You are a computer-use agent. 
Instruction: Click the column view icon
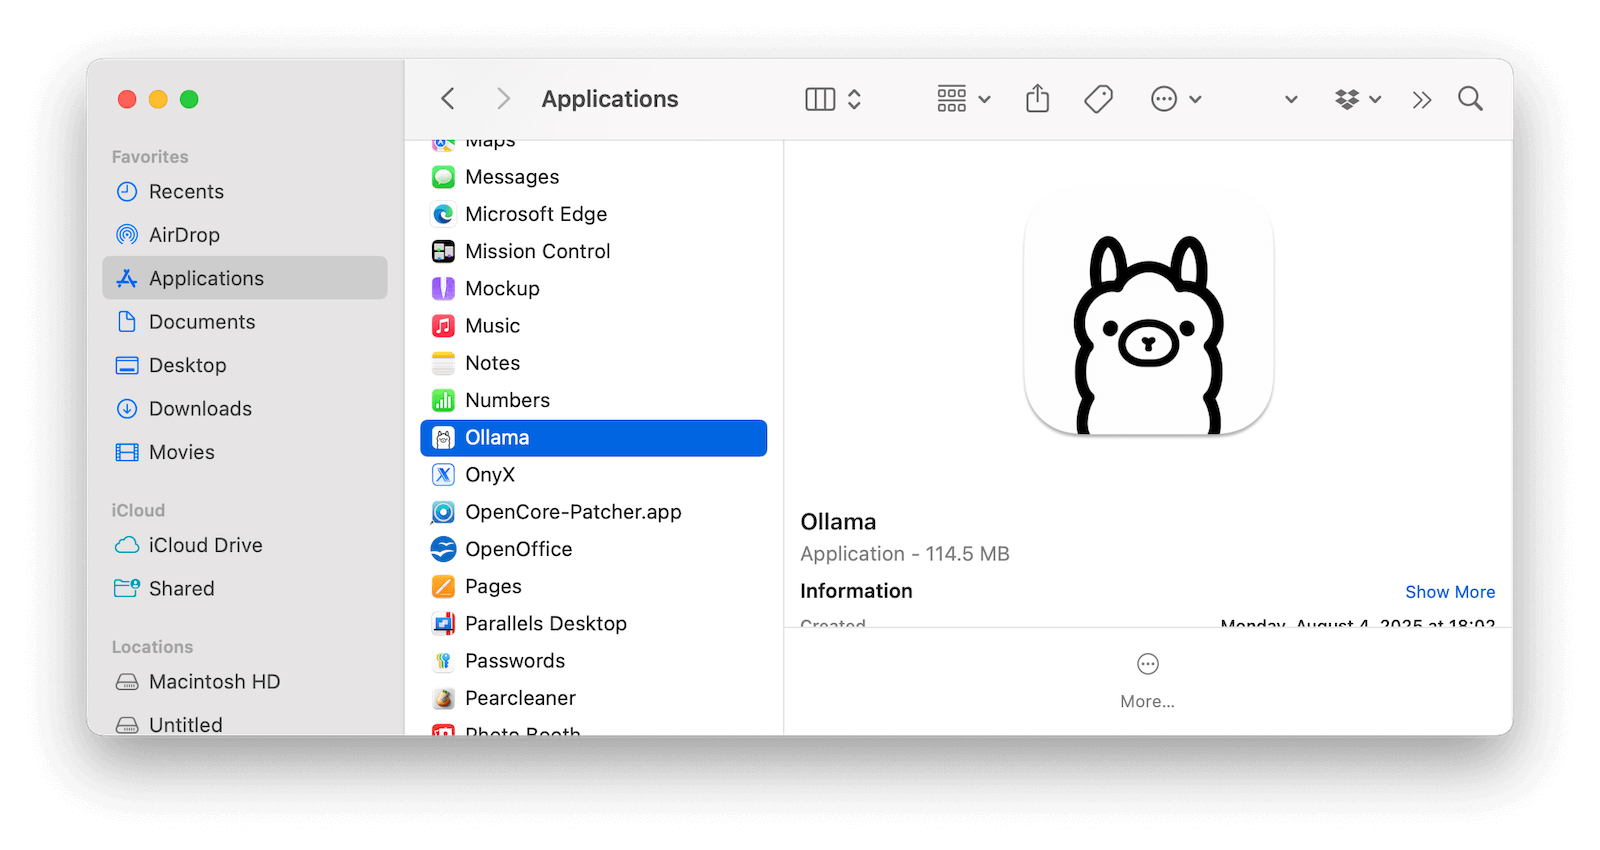[x=820, y=99]
